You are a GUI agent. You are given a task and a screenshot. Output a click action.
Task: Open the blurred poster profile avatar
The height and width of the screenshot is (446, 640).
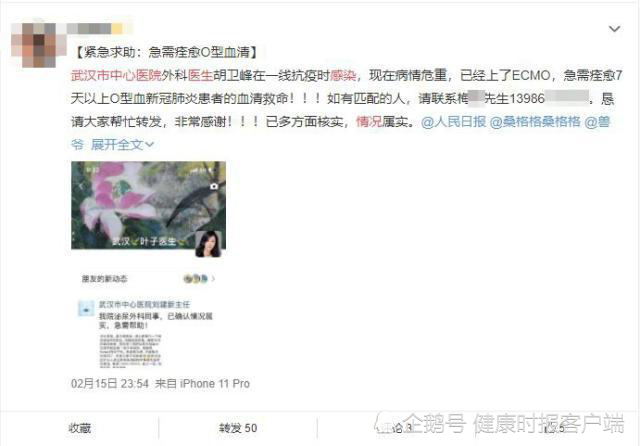[x=38, y=44]
